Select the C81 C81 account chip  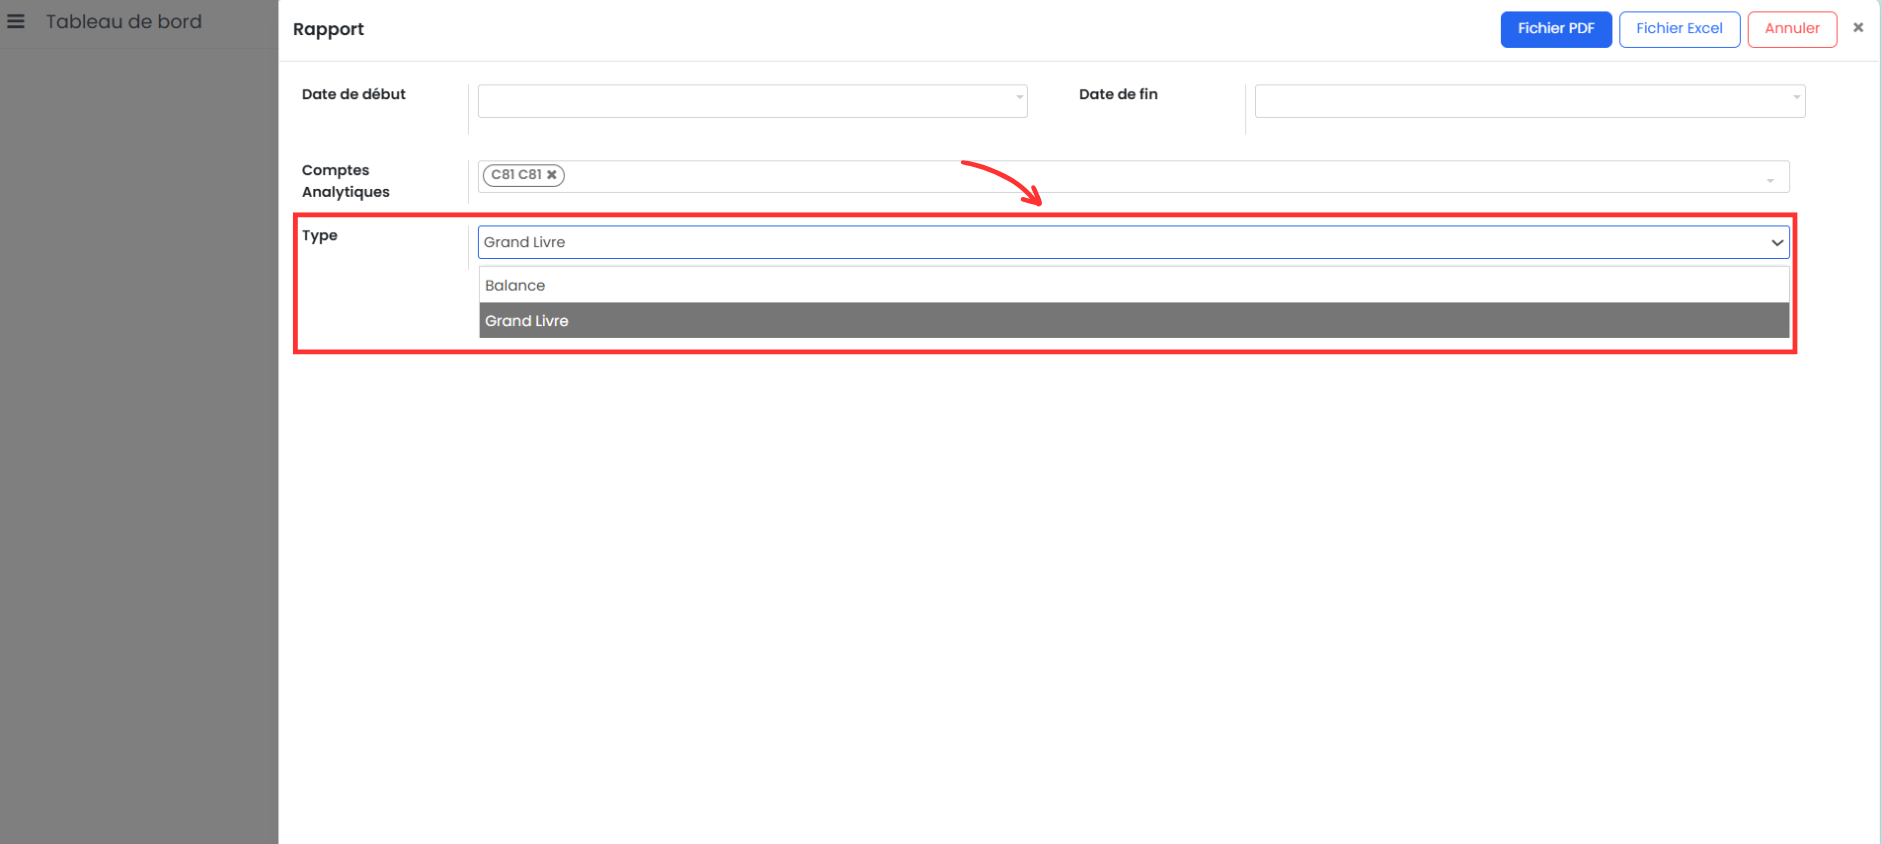[x=516, y=175]
